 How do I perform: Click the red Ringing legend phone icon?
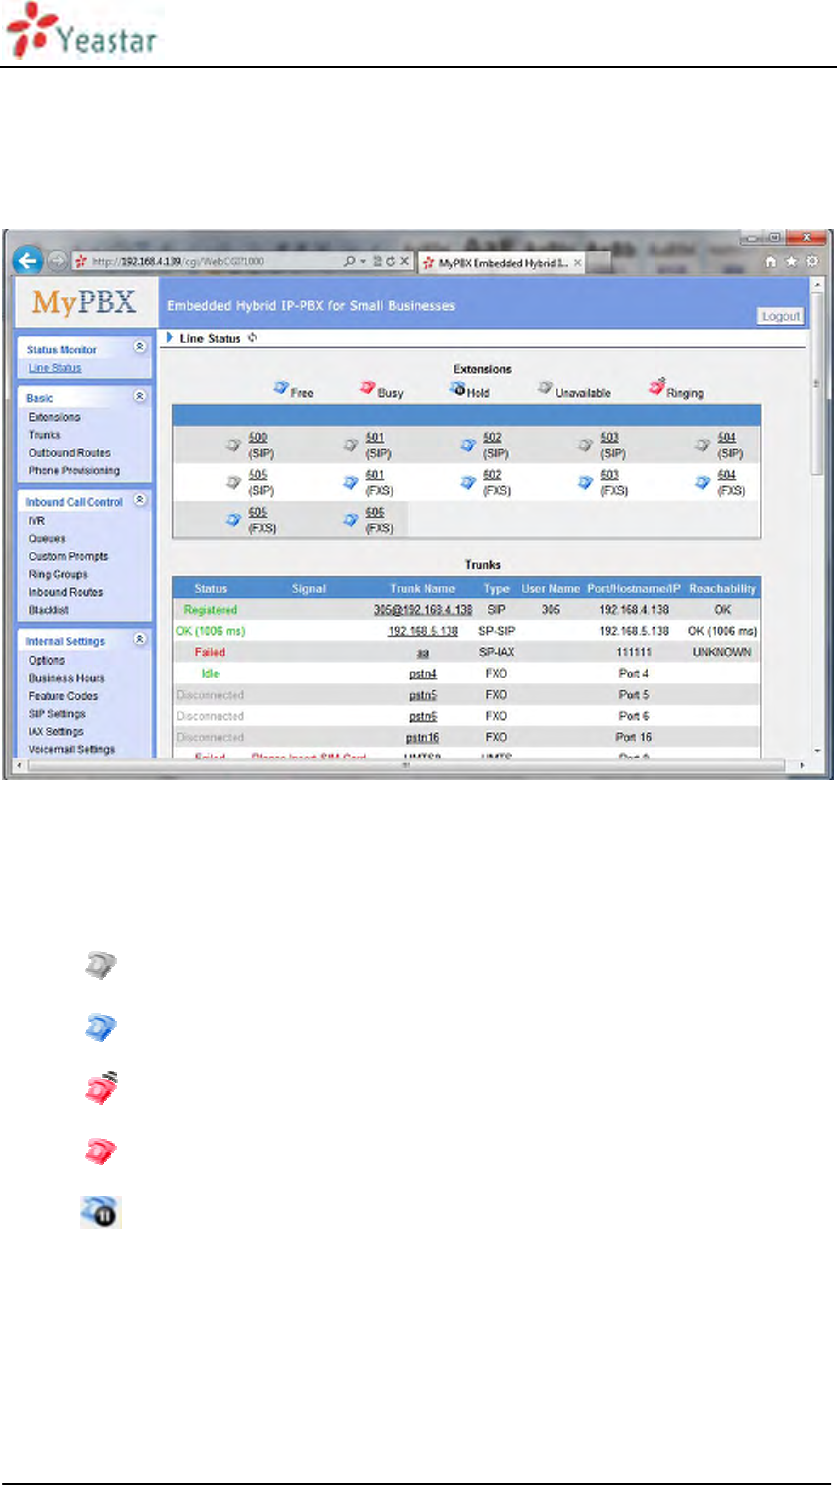[x=656, y=387]
